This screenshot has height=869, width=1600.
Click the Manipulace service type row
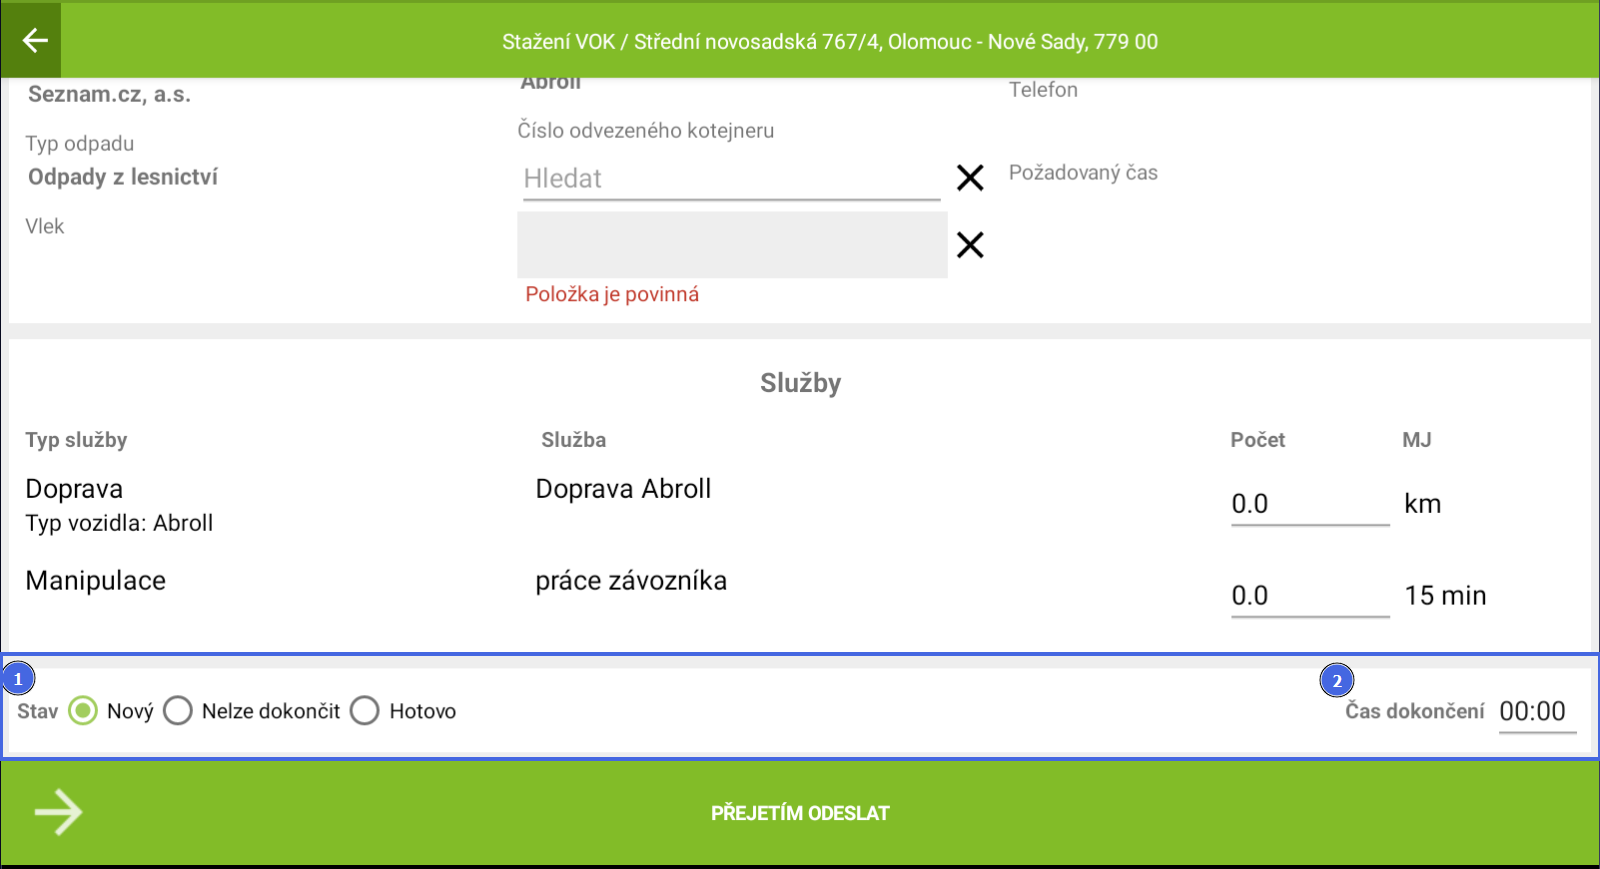click(x=96, y=581)
